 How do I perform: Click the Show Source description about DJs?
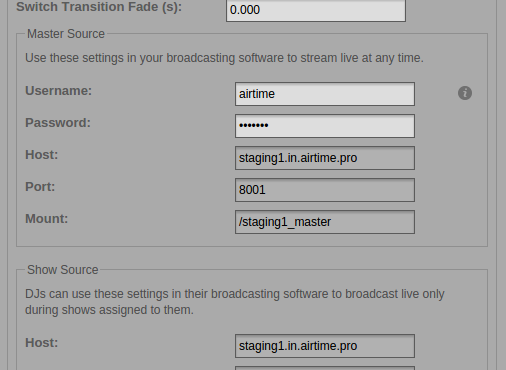click(235, 302)
